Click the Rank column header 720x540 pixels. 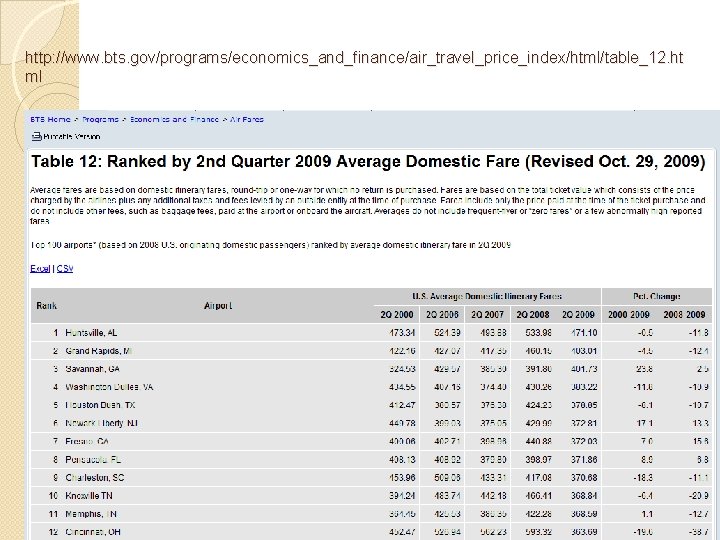46,306
